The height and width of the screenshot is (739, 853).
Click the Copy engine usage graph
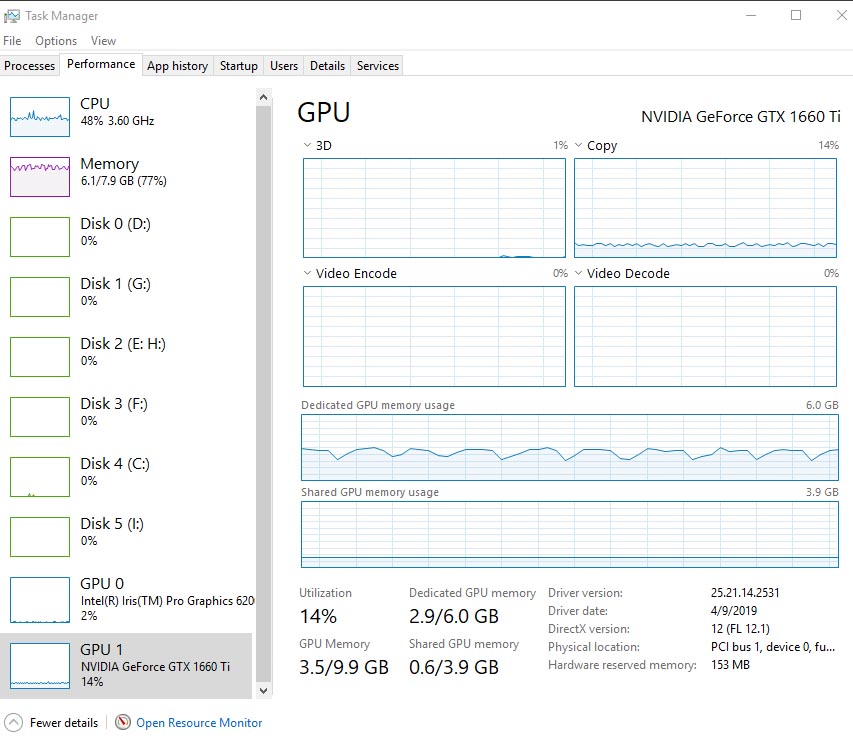(705, 208)
